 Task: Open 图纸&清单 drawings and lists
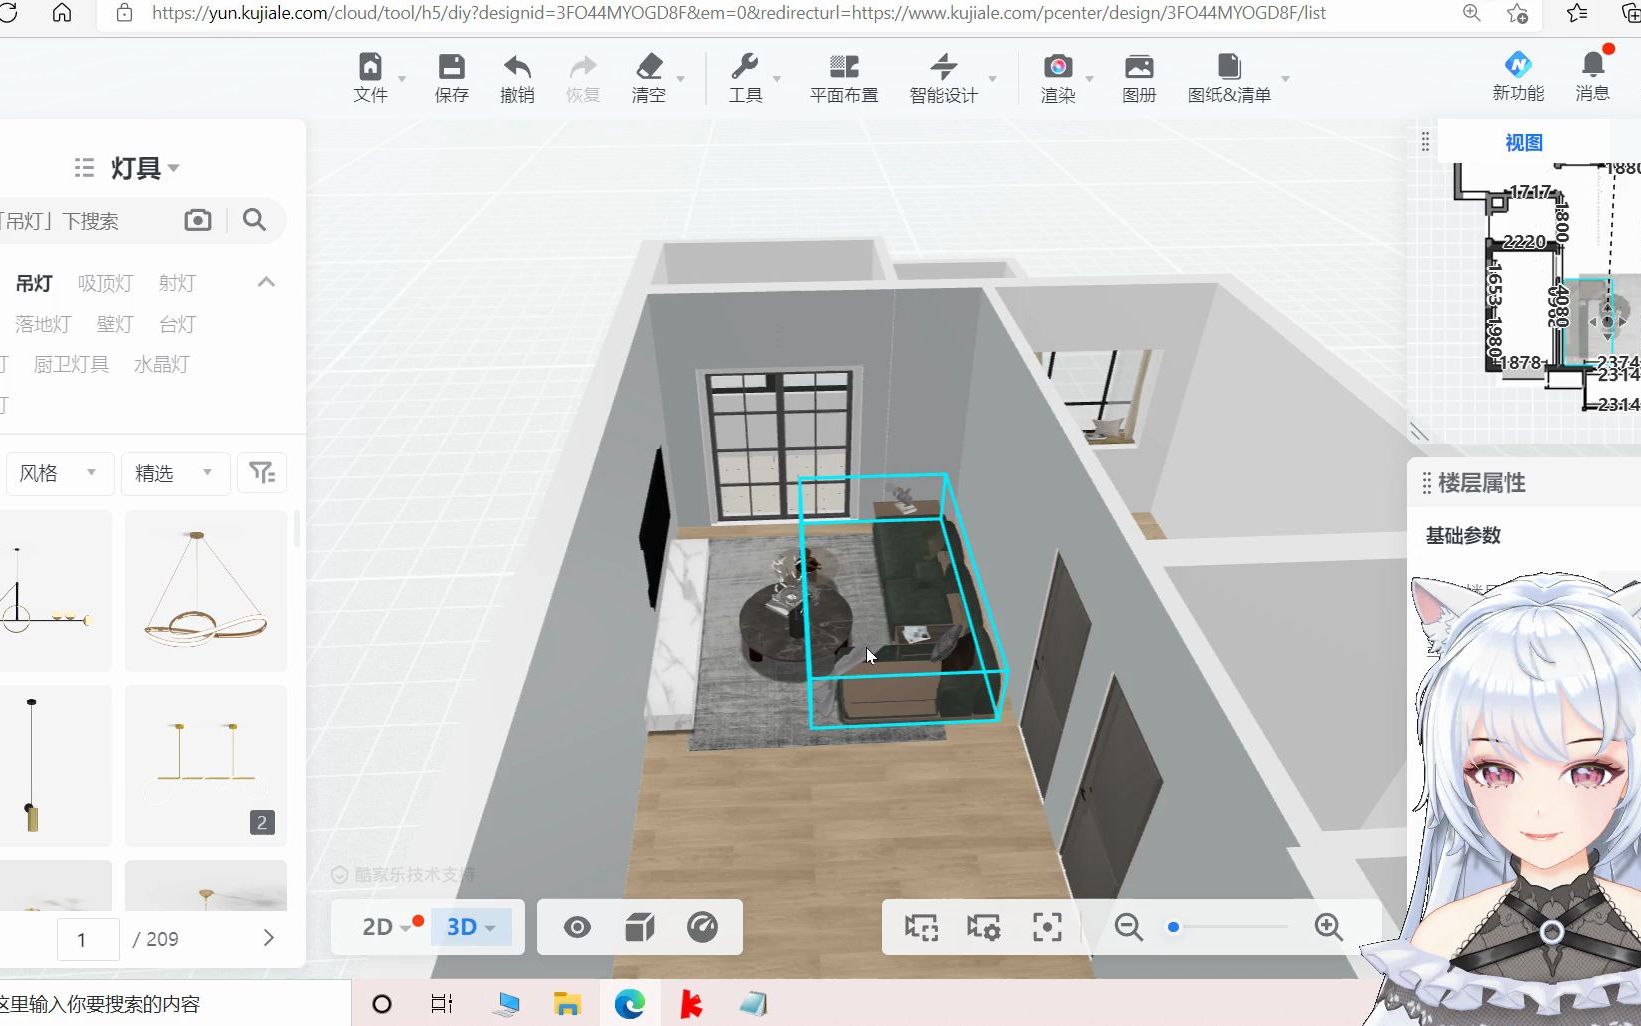coord(1229,79)
